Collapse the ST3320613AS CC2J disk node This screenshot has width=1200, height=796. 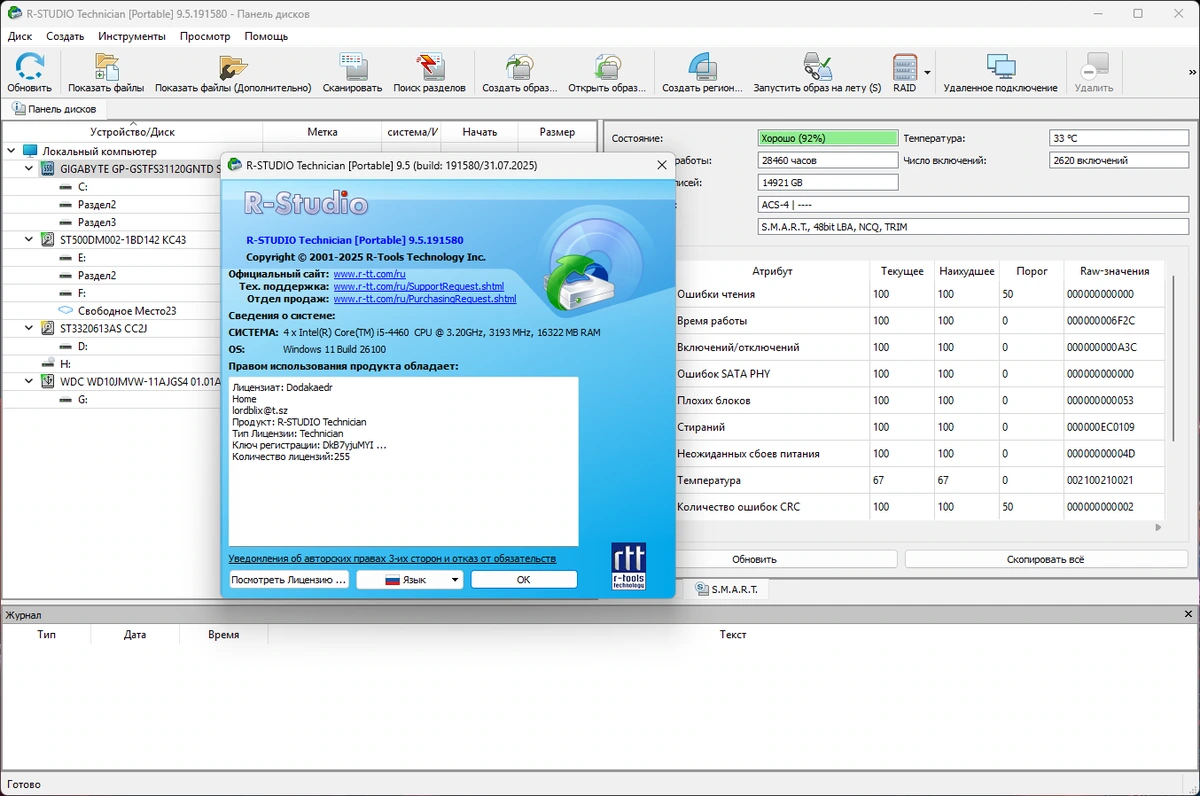pyautogui.click(x=29, y=328)
